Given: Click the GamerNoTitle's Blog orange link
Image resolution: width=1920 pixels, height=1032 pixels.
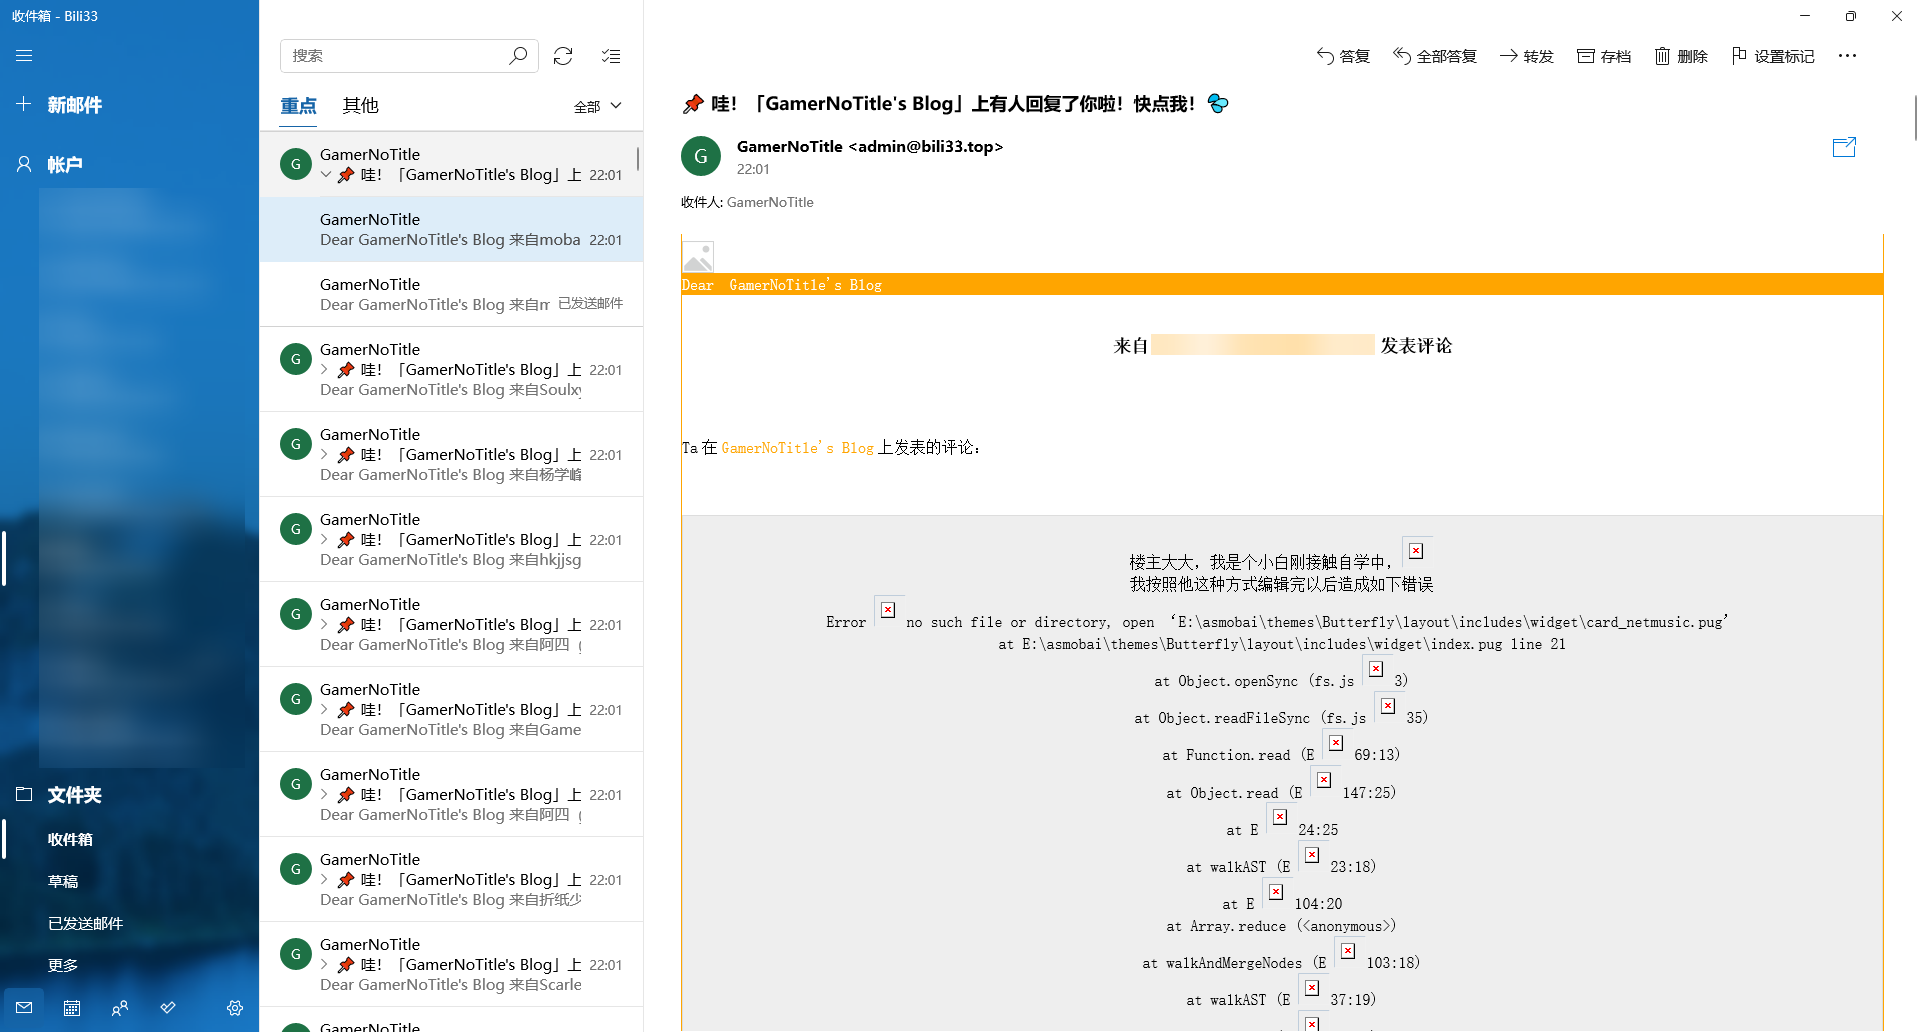Looking at the screenshot, I should click(x=797, y=448).
